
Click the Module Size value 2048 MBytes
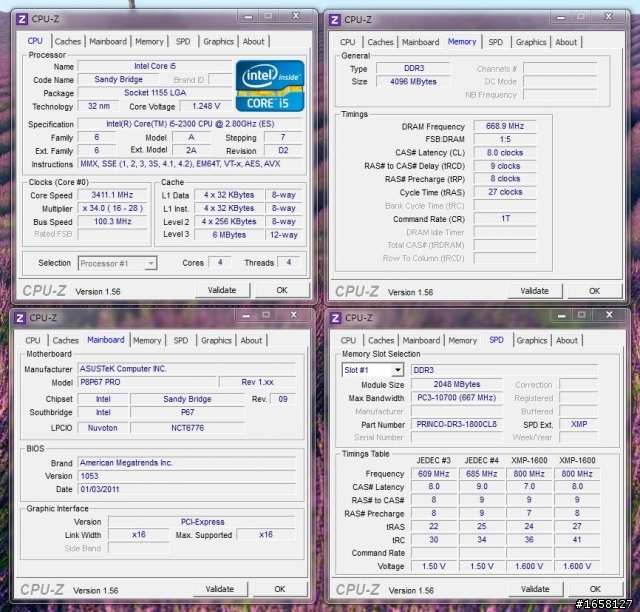pos(456,384)
